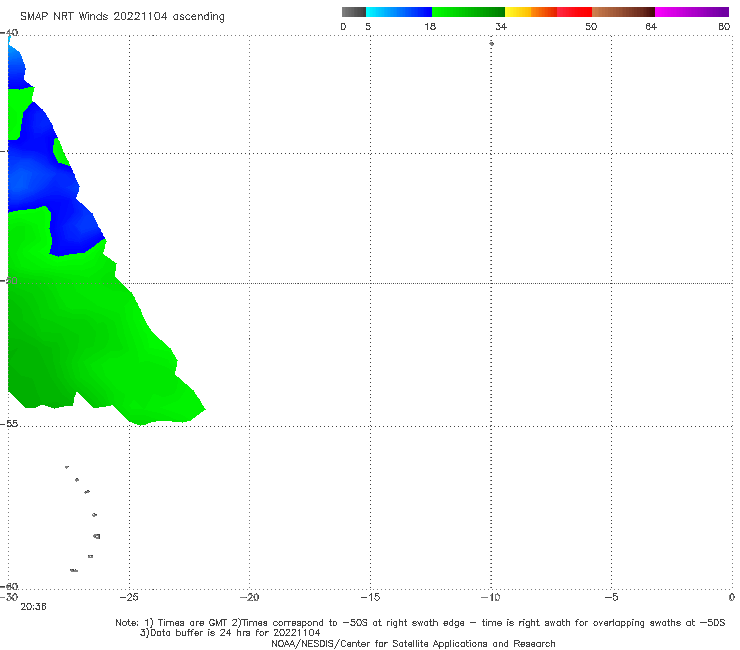This screenshot has height=650, width=740.
Task: Click the cyan-blue 5-18 colorbar segment
Action: coord(399,12)
